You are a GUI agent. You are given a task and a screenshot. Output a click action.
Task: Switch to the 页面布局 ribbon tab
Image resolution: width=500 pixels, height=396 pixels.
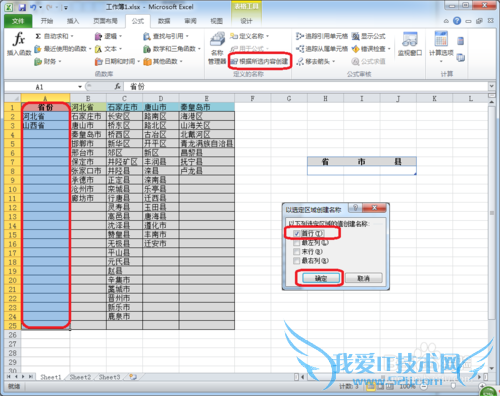click(x=105, y=21)
